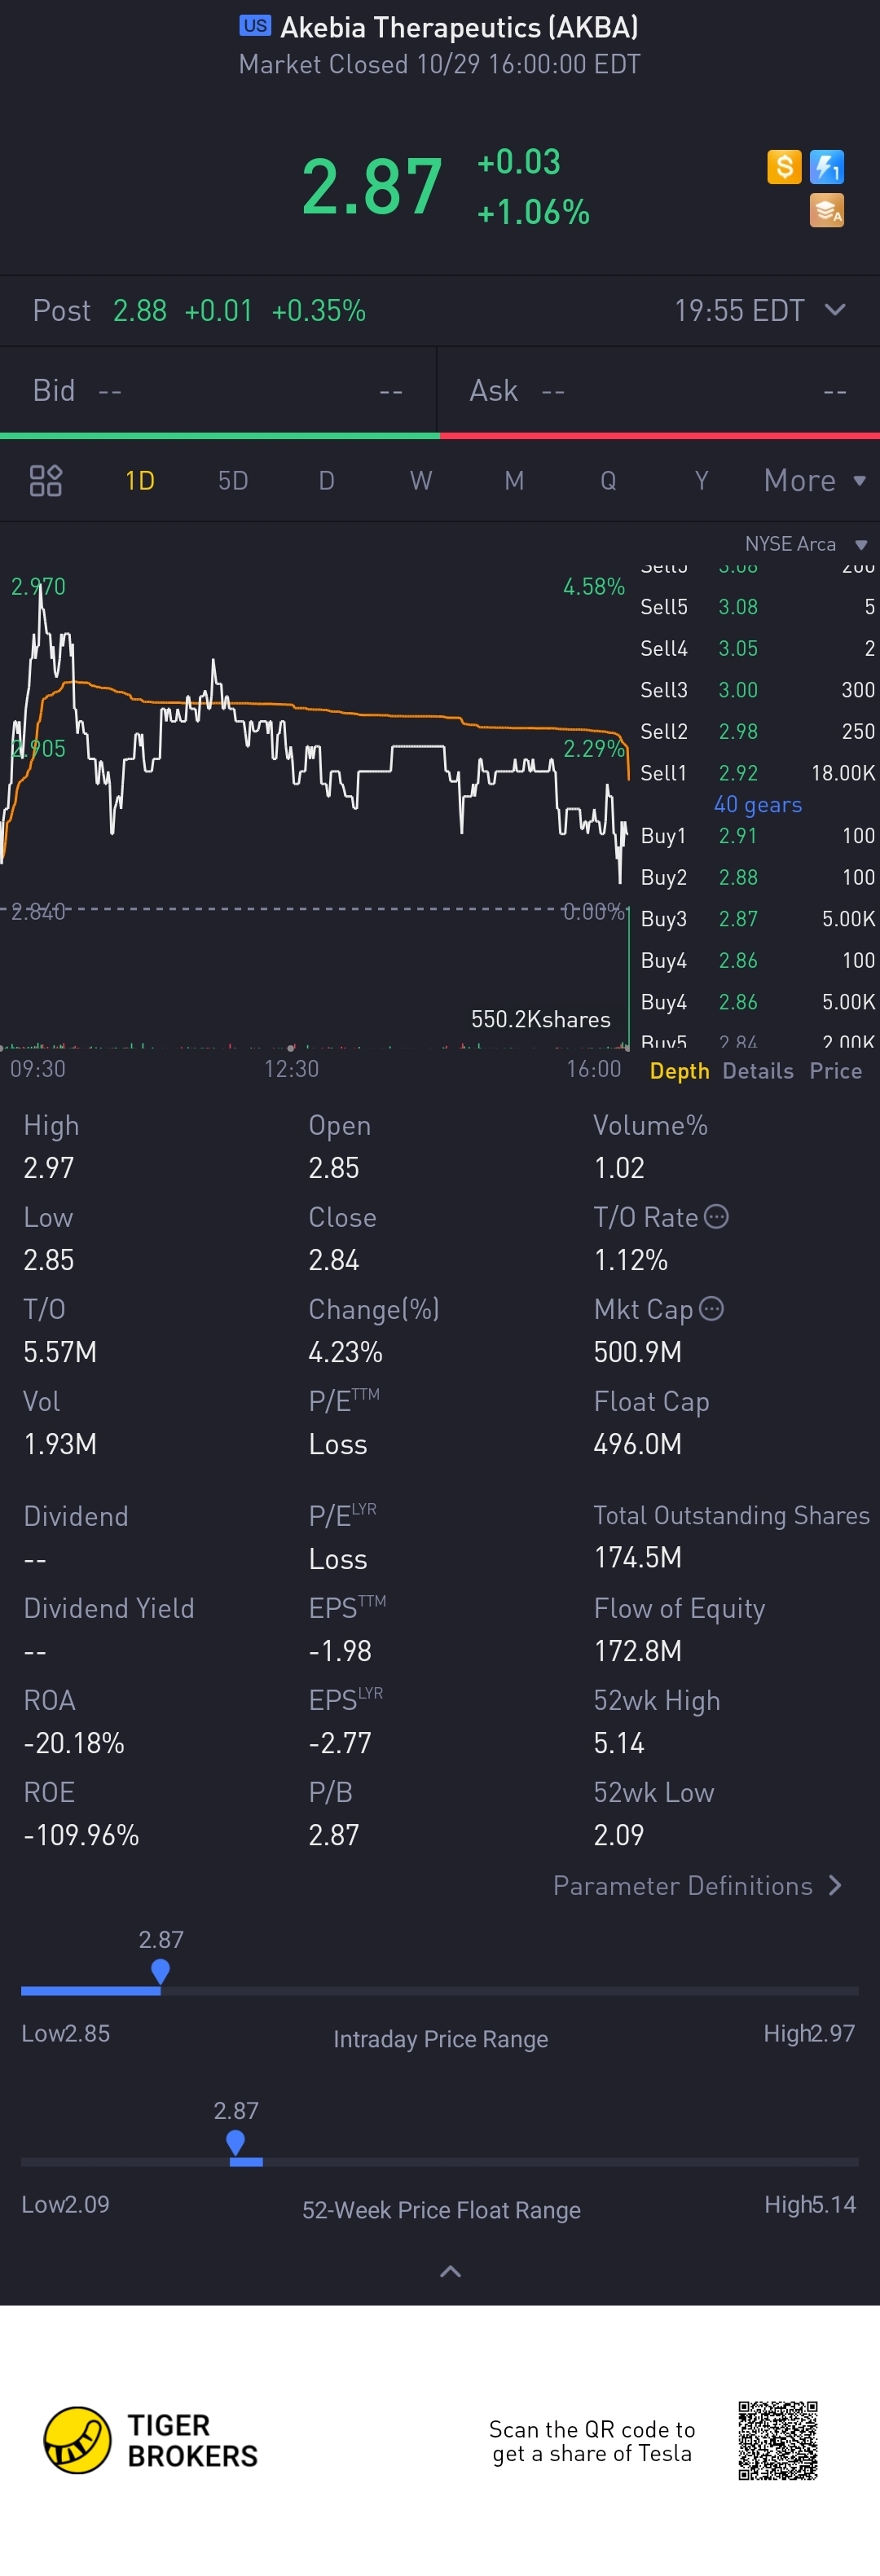Open Parameter Definitions link
This screenshot has height=2576, width=880.
pos(697,1885)
